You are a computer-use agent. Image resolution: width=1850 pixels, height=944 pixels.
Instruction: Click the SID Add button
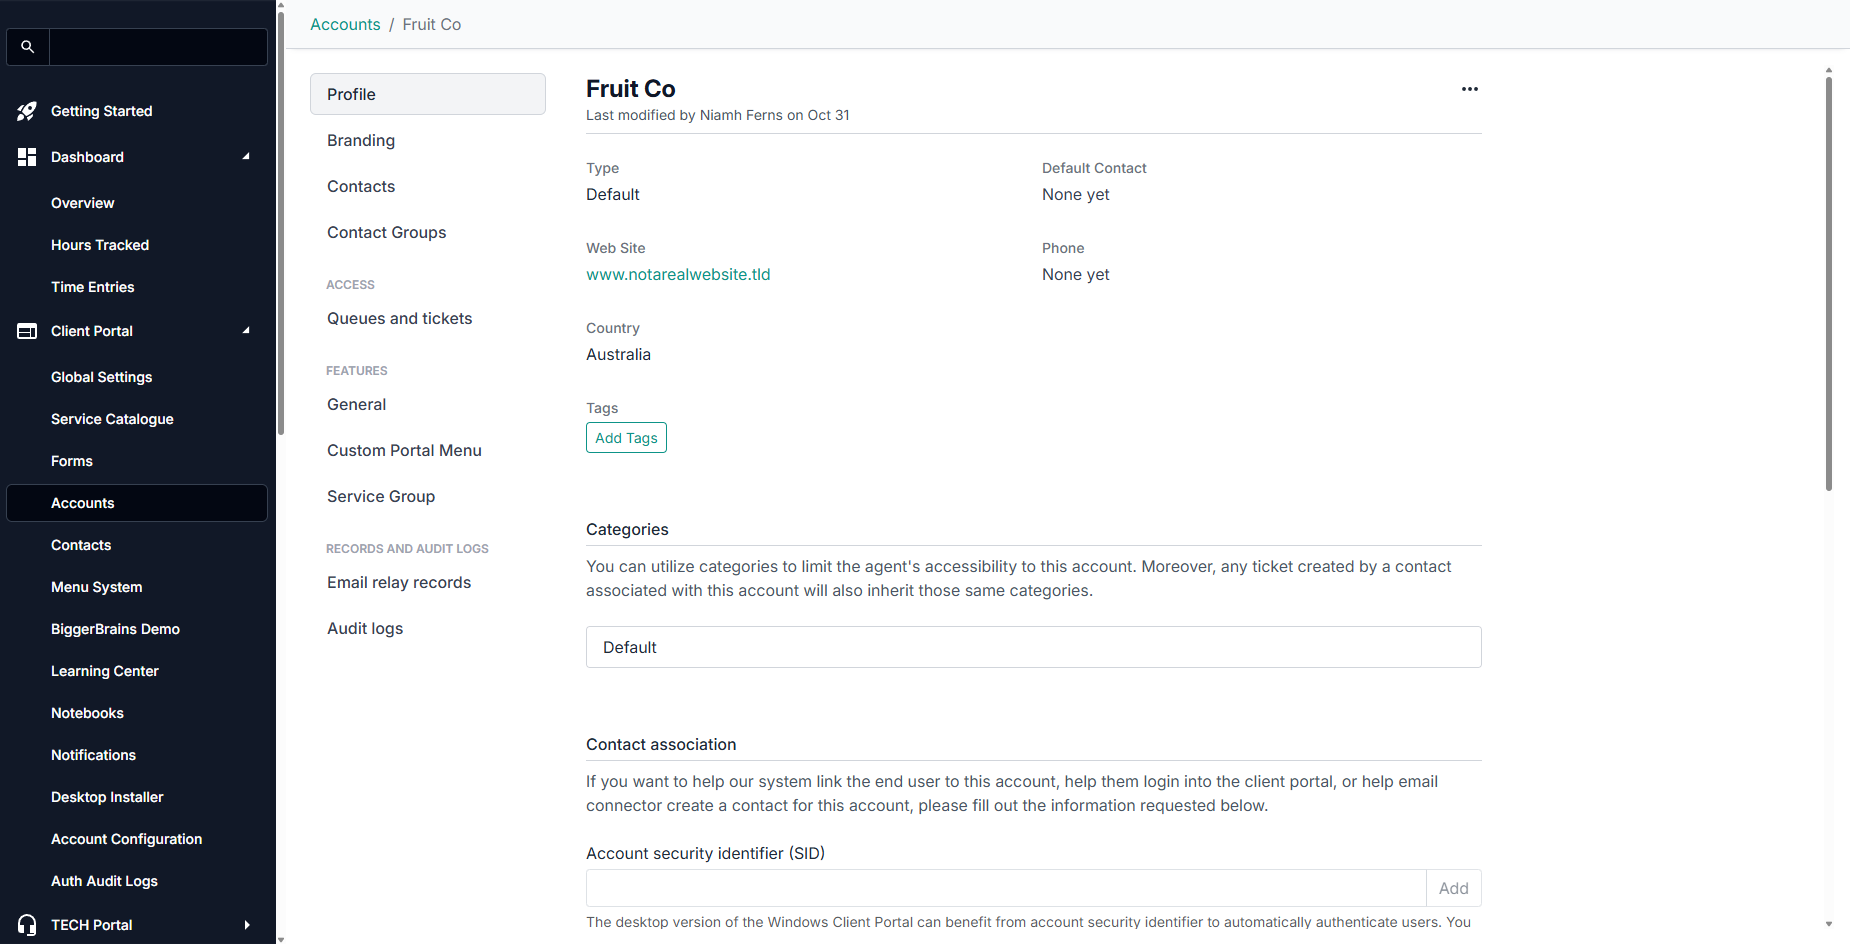(1453, 888)
